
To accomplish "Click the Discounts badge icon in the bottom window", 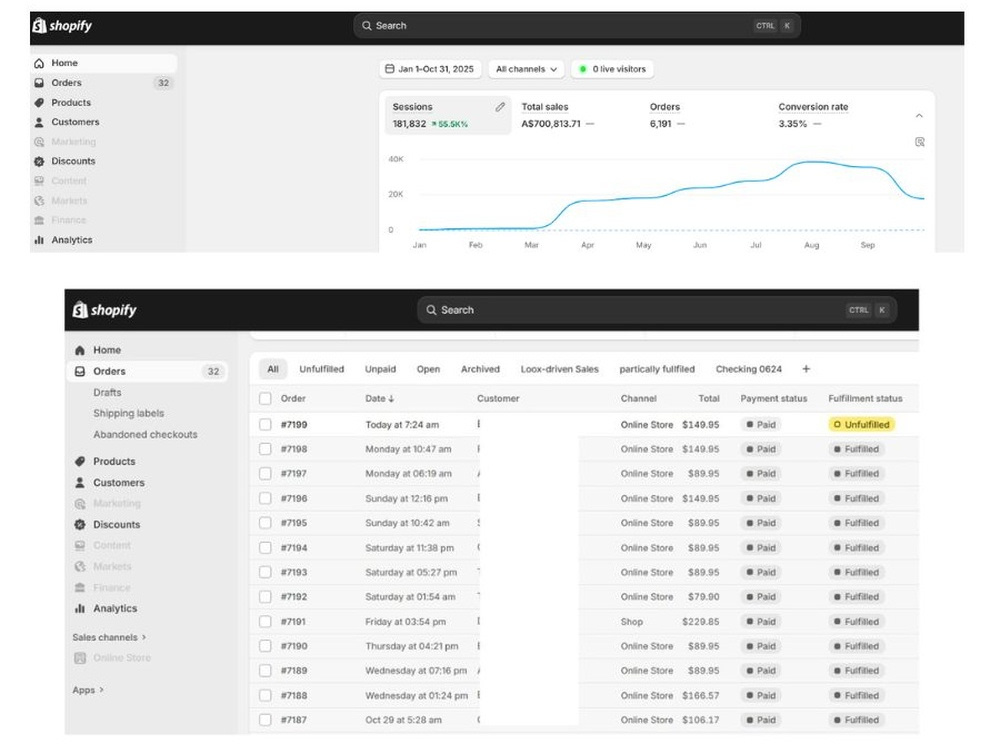I will (x=80, y=524).
